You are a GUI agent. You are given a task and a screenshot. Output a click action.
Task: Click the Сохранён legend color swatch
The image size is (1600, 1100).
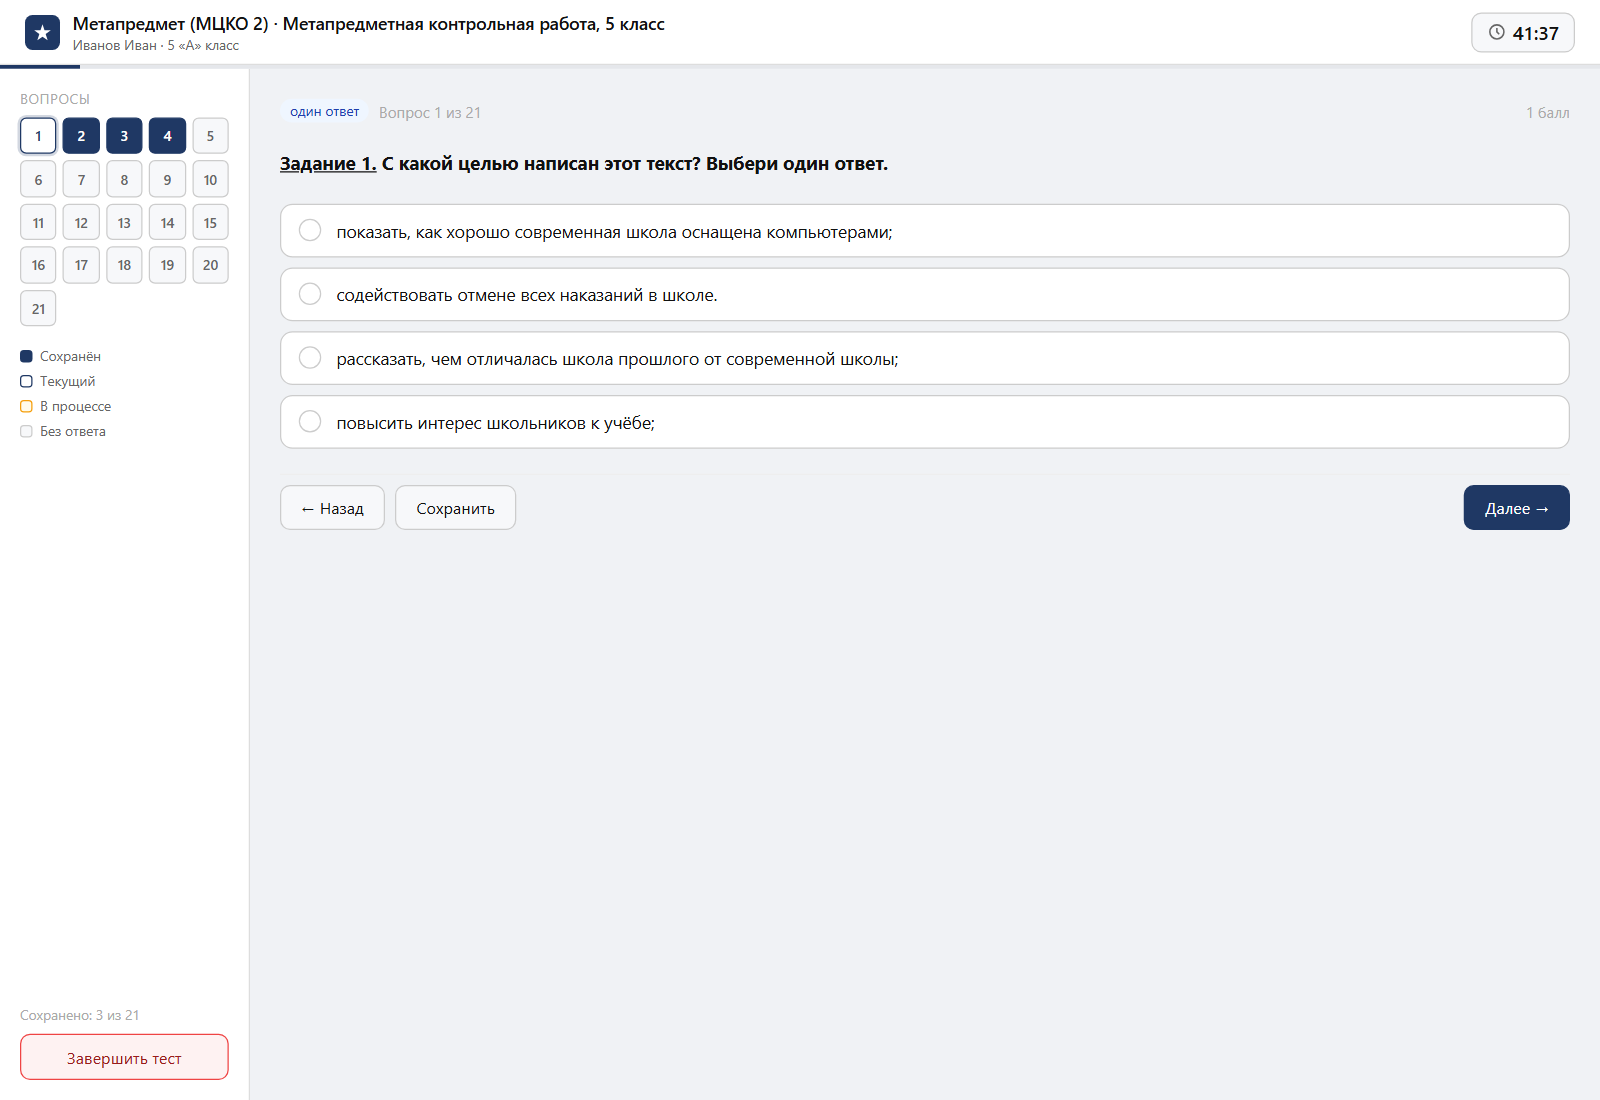pyautogui.click(x=27, y=356)
